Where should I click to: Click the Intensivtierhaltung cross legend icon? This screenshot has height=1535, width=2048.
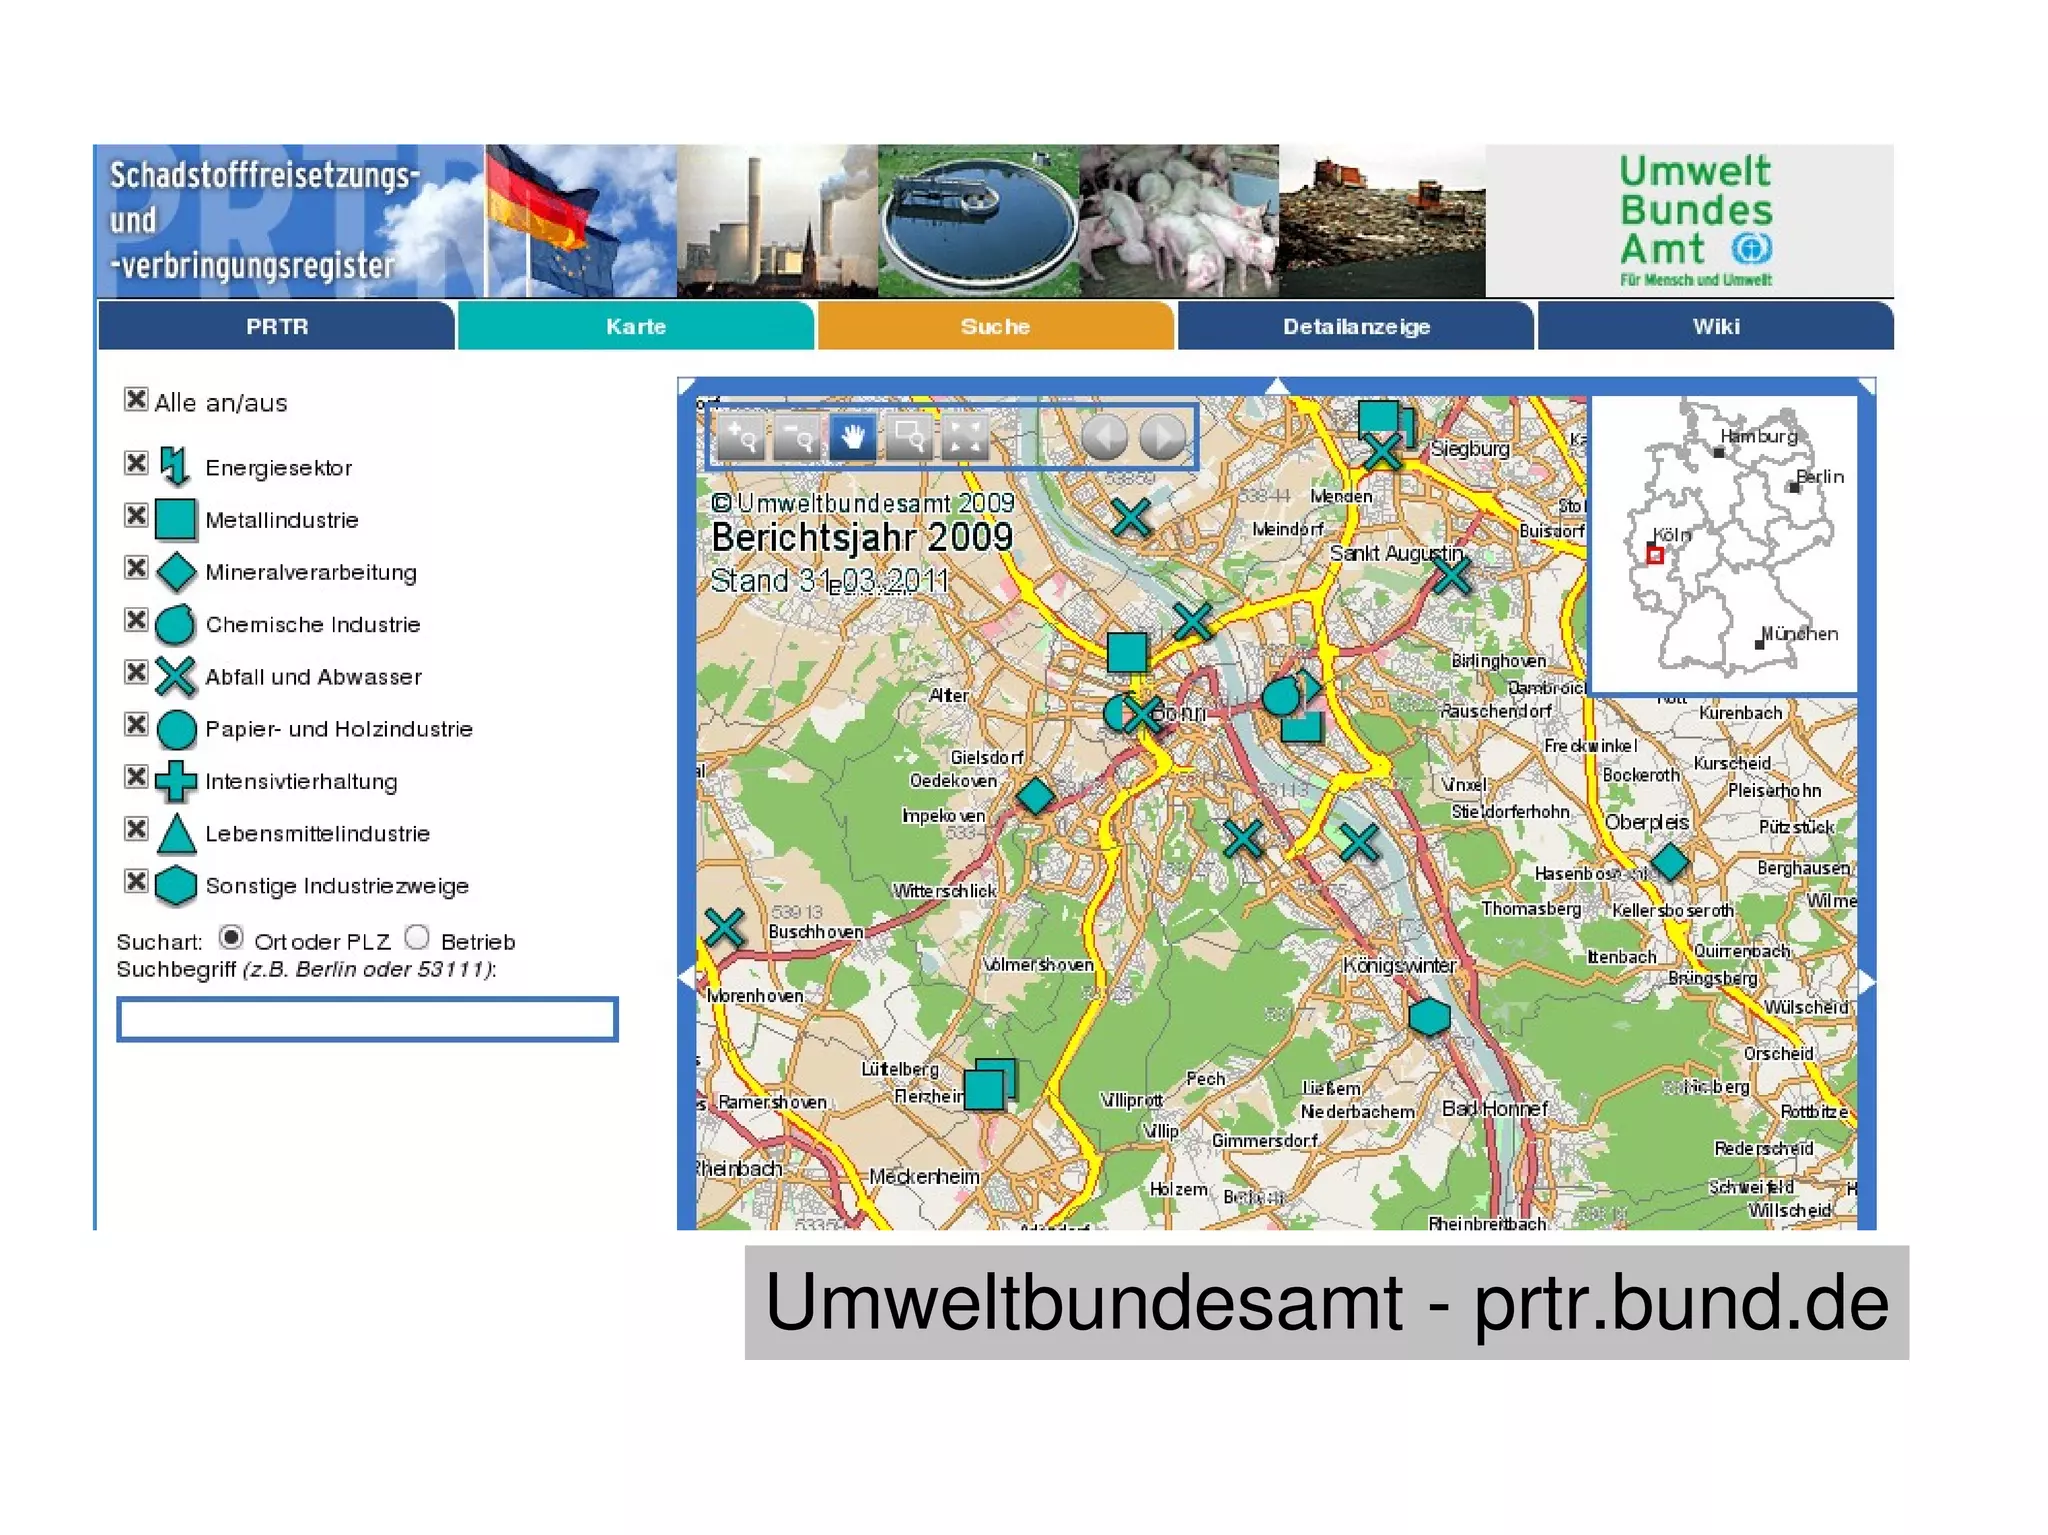[176, 781]
